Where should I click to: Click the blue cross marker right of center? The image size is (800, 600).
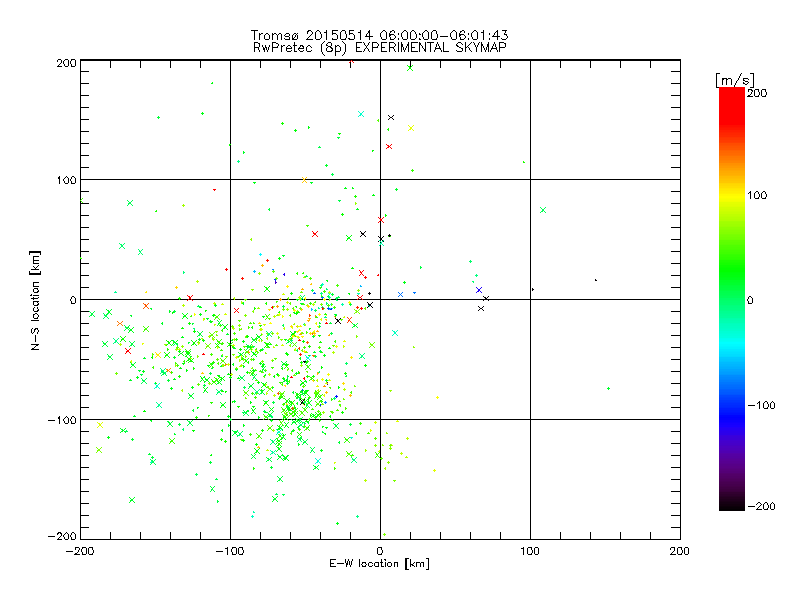click(479, 290)
